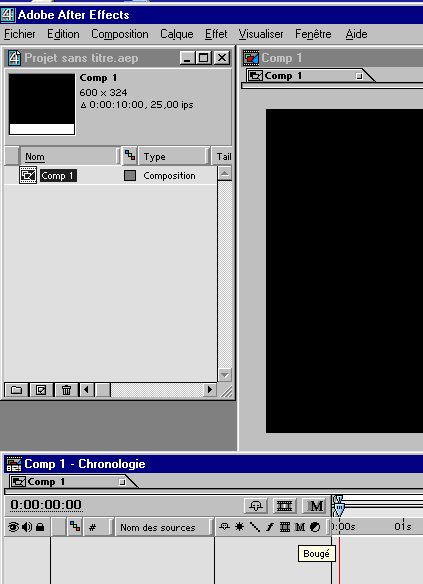The width and height of the screenshot is (423, 584).
Task: Click the gray label swatch beside Composition
Action: coord(130,175)
